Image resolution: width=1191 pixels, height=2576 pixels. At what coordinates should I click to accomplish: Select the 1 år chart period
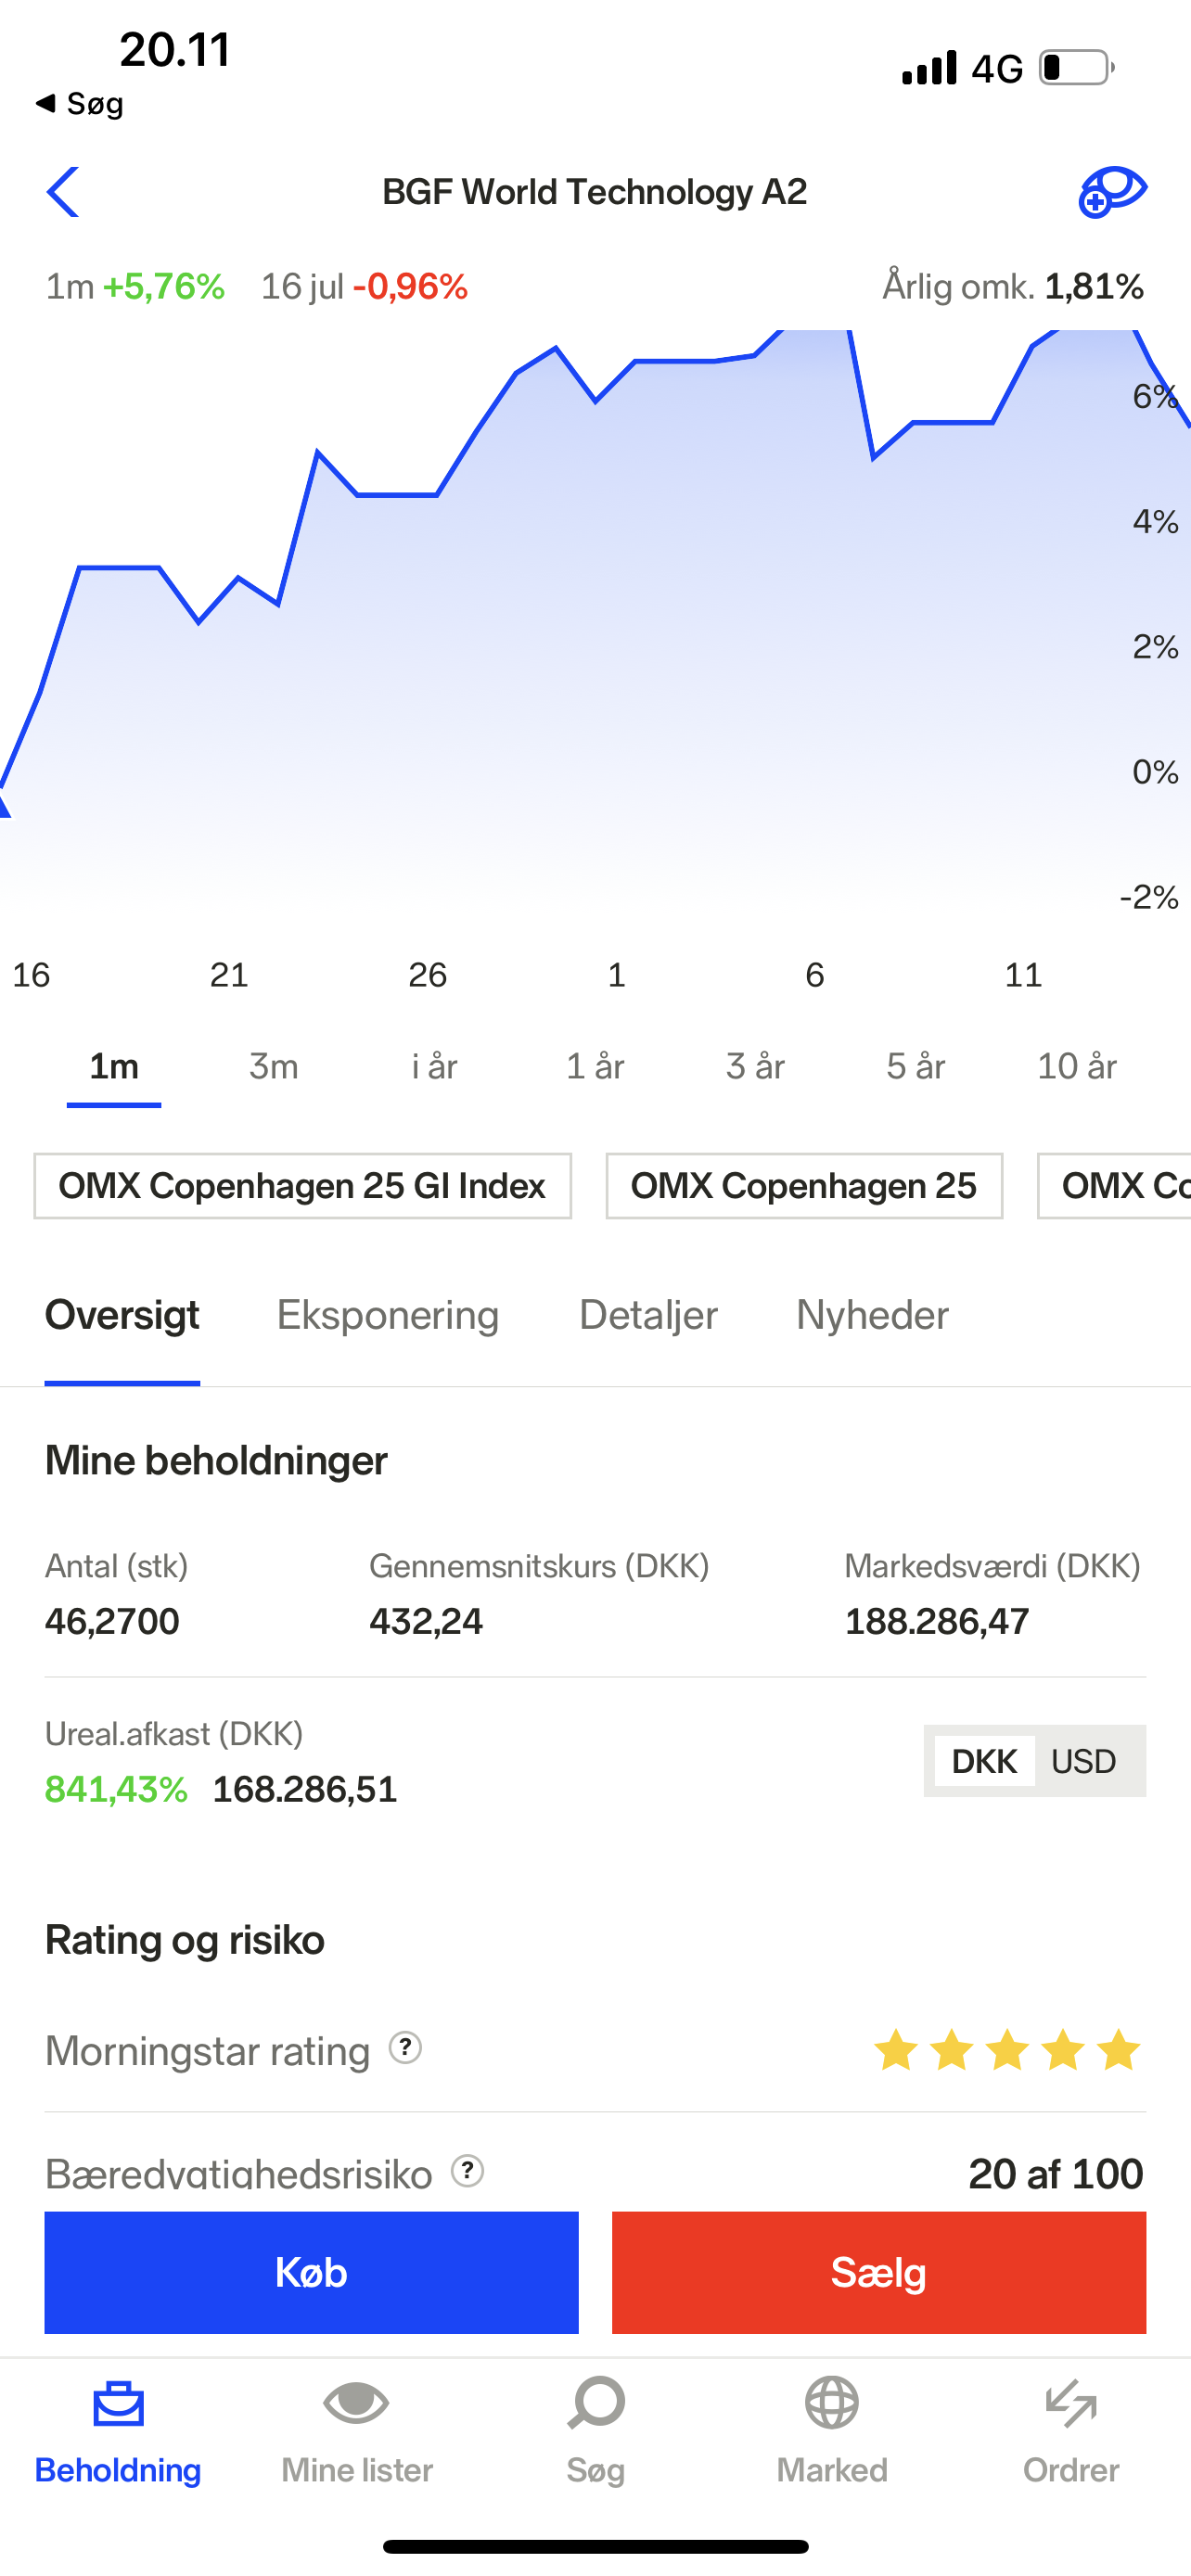click(595, 1066)
